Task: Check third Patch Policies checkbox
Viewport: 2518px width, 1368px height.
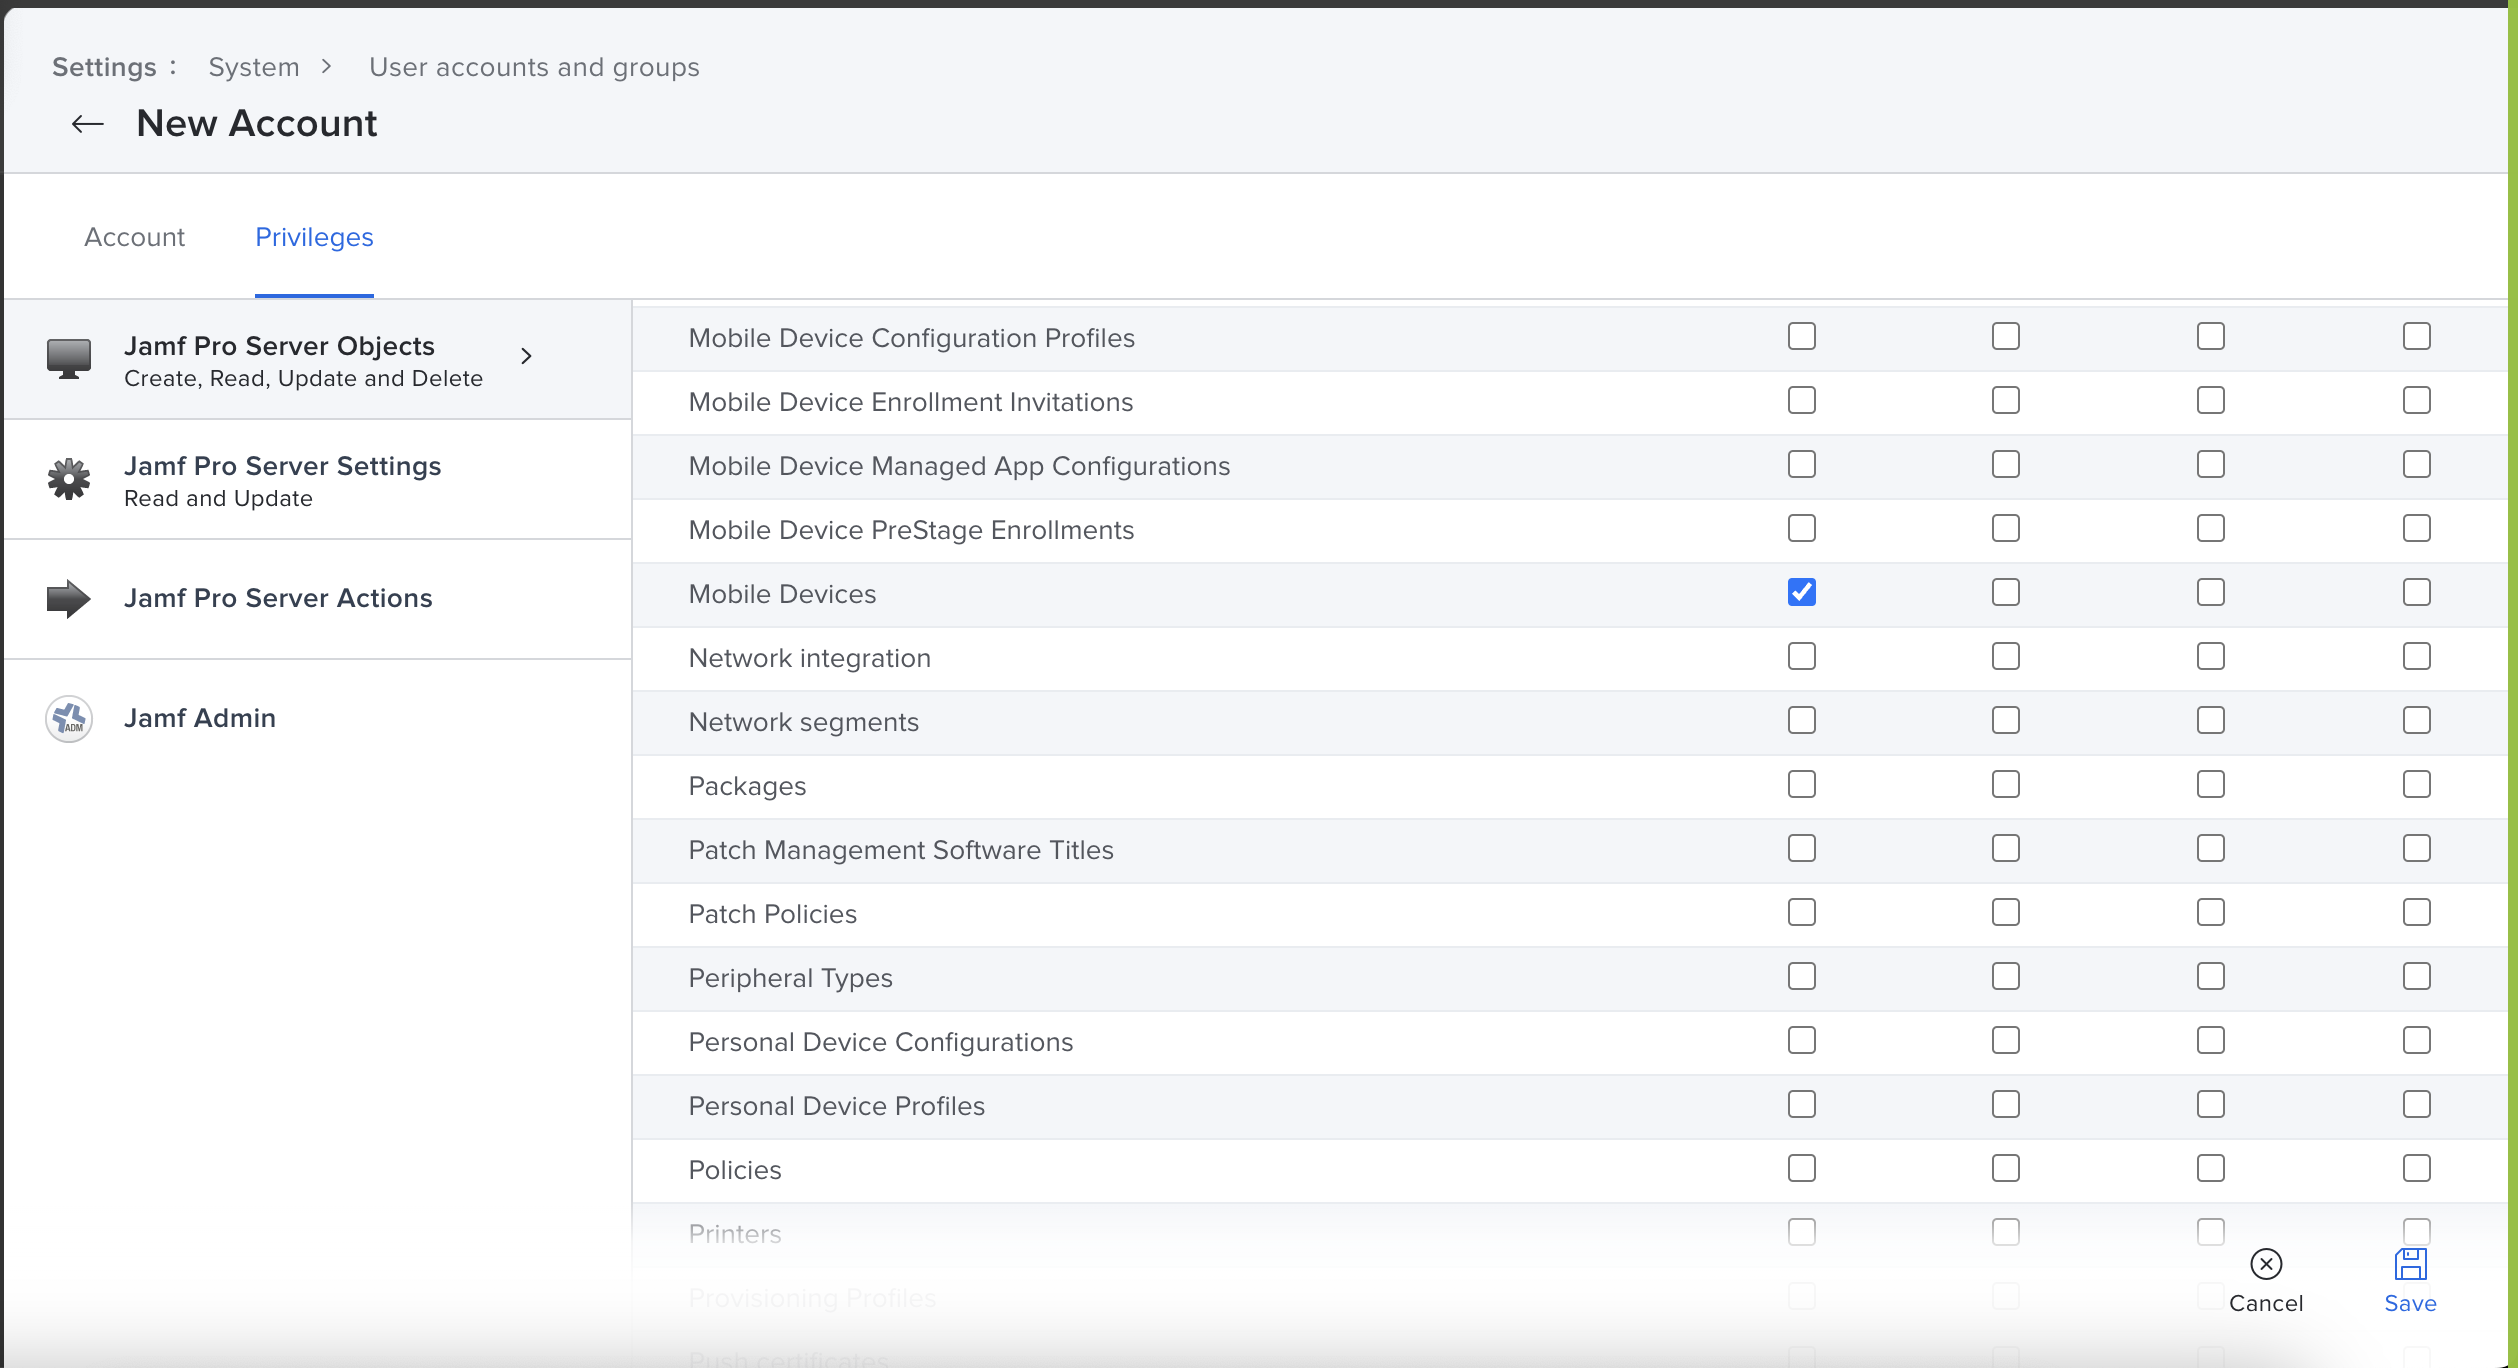Action: coord(2211,913)
